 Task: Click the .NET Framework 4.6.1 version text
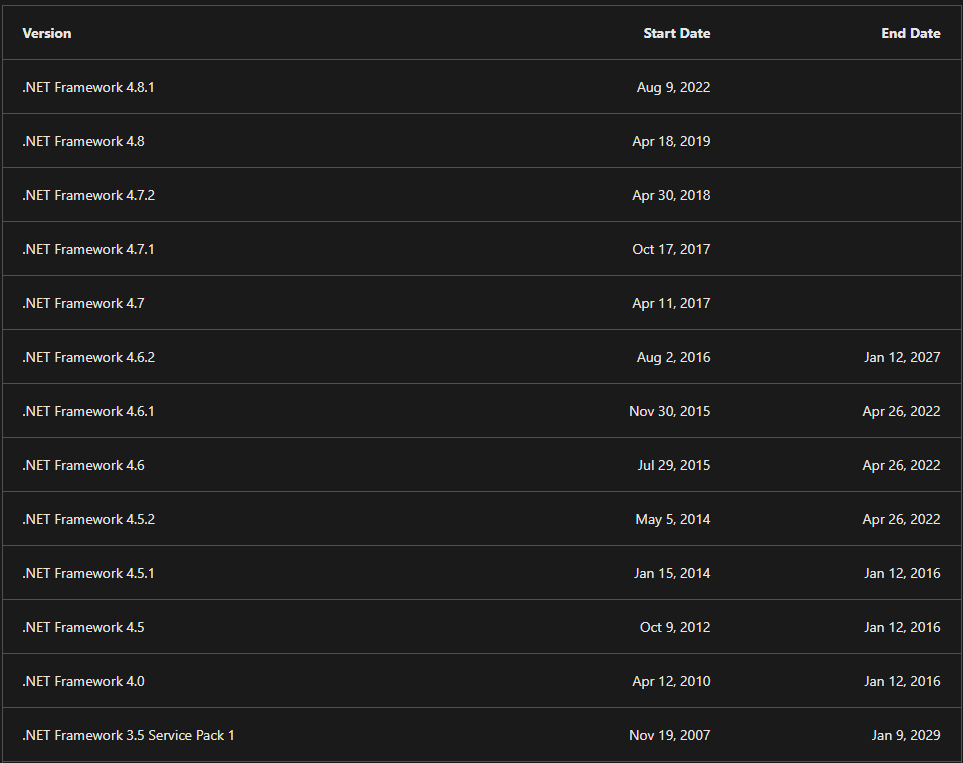88,411
